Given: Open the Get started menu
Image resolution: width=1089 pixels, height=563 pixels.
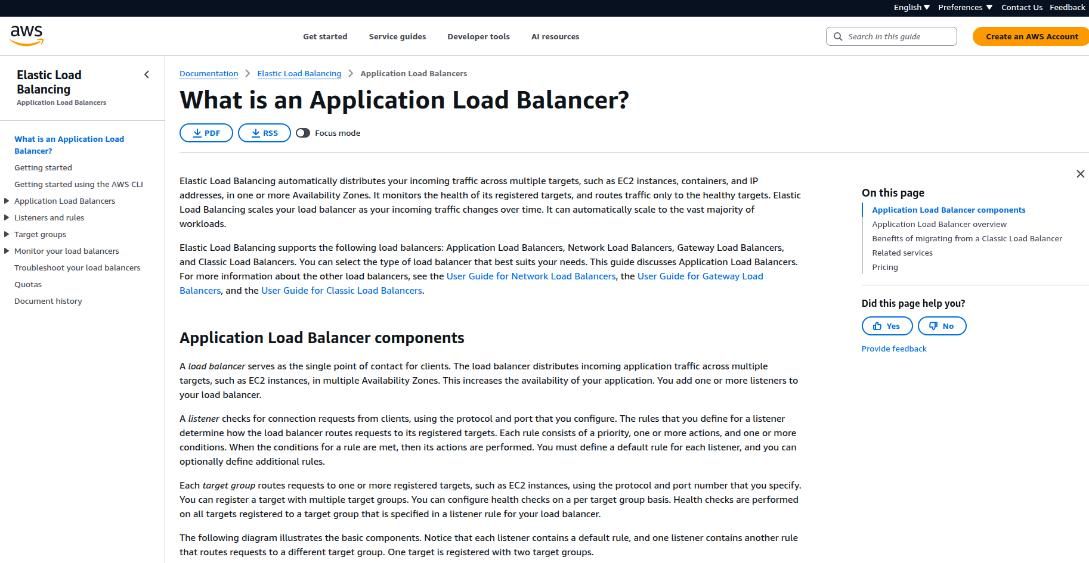Looking at the screenshot, I should point(325,37).
